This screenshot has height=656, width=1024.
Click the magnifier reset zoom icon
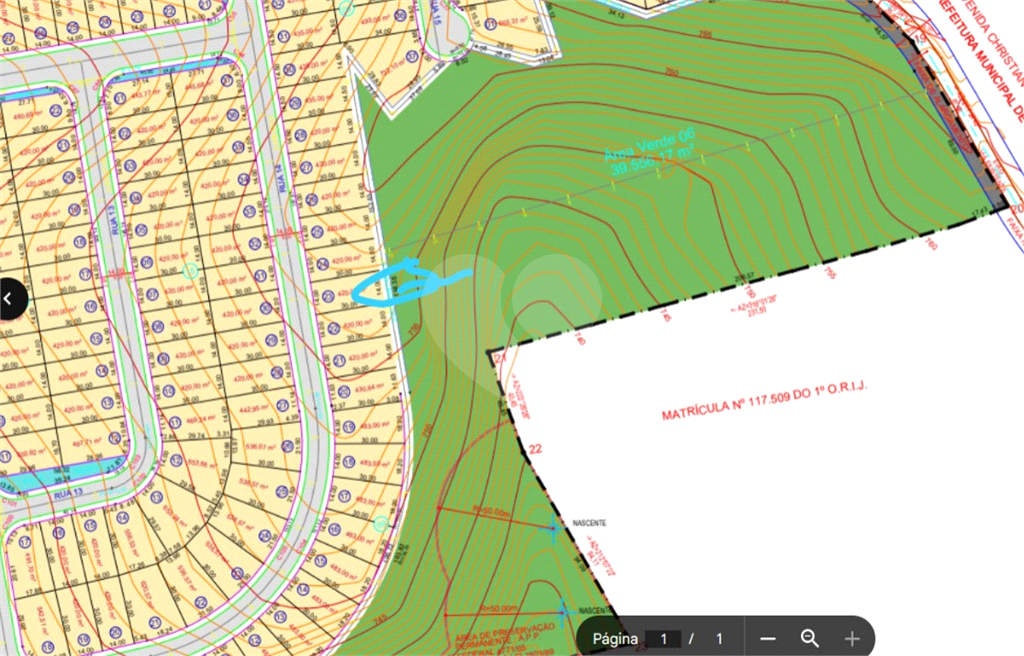tap(809, 638)
